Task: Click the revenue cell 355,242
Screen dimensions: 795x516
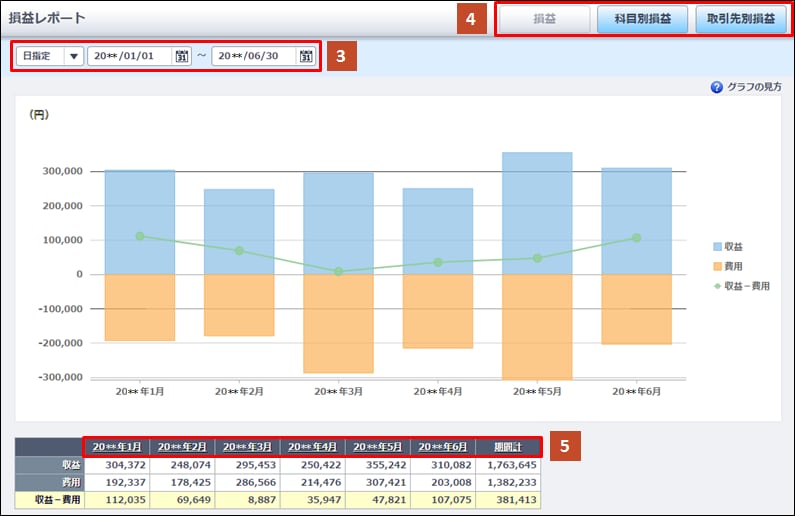Action: click(378, 465)
